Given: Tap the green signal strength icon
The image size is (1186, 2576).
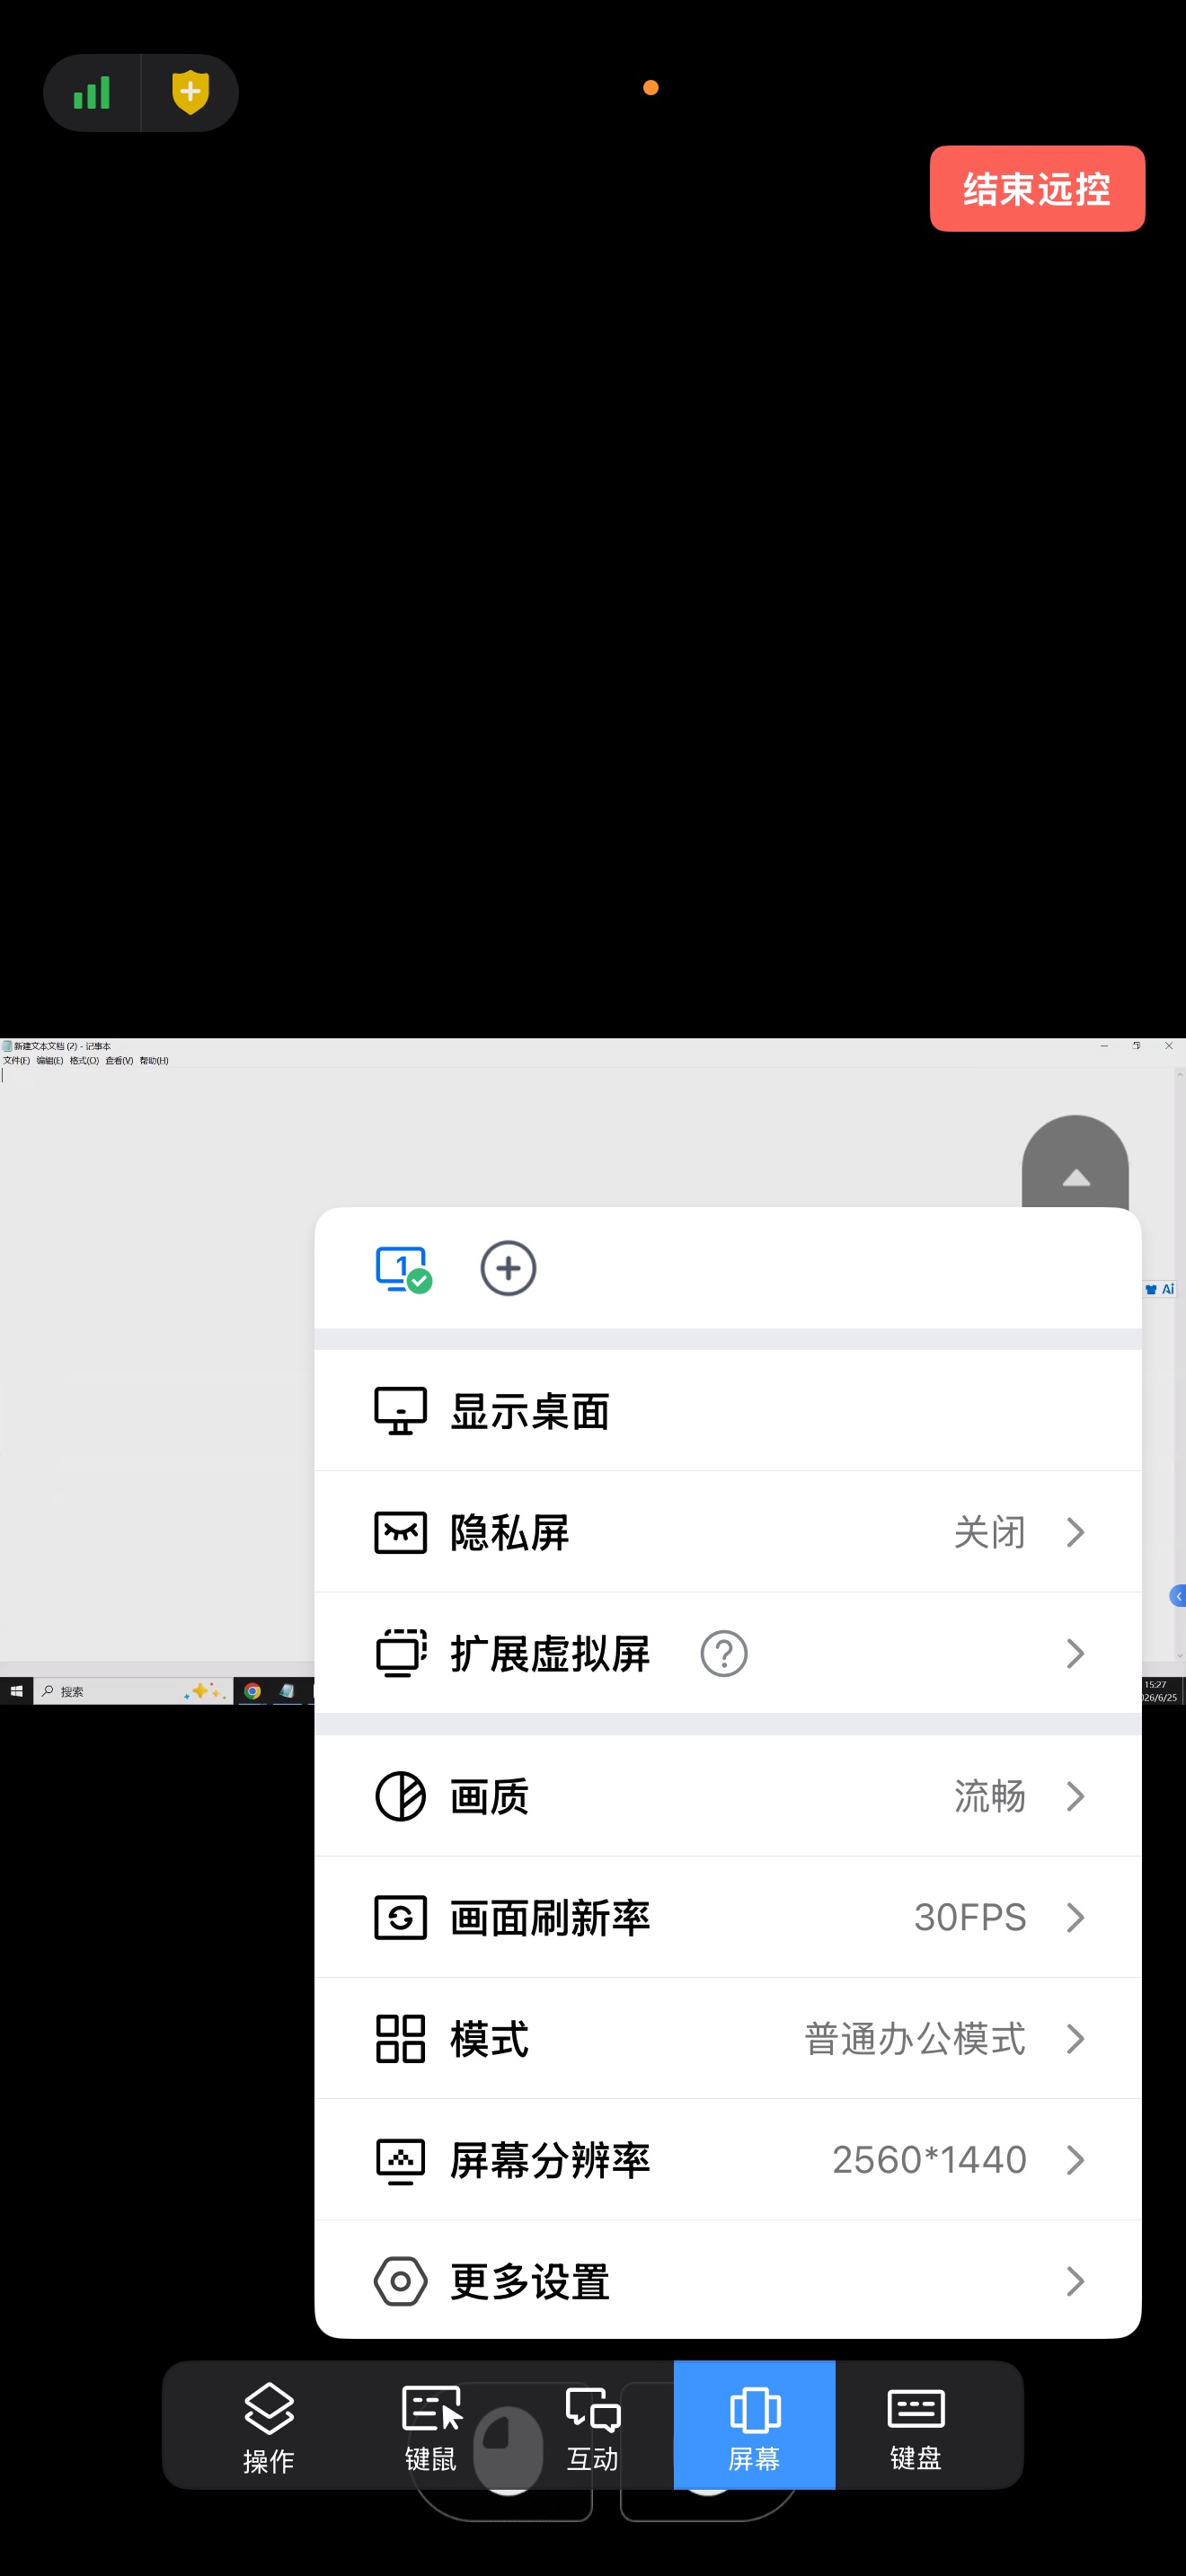Looking at the screenshot, I should pyautogui.click(x=92, y=93).
